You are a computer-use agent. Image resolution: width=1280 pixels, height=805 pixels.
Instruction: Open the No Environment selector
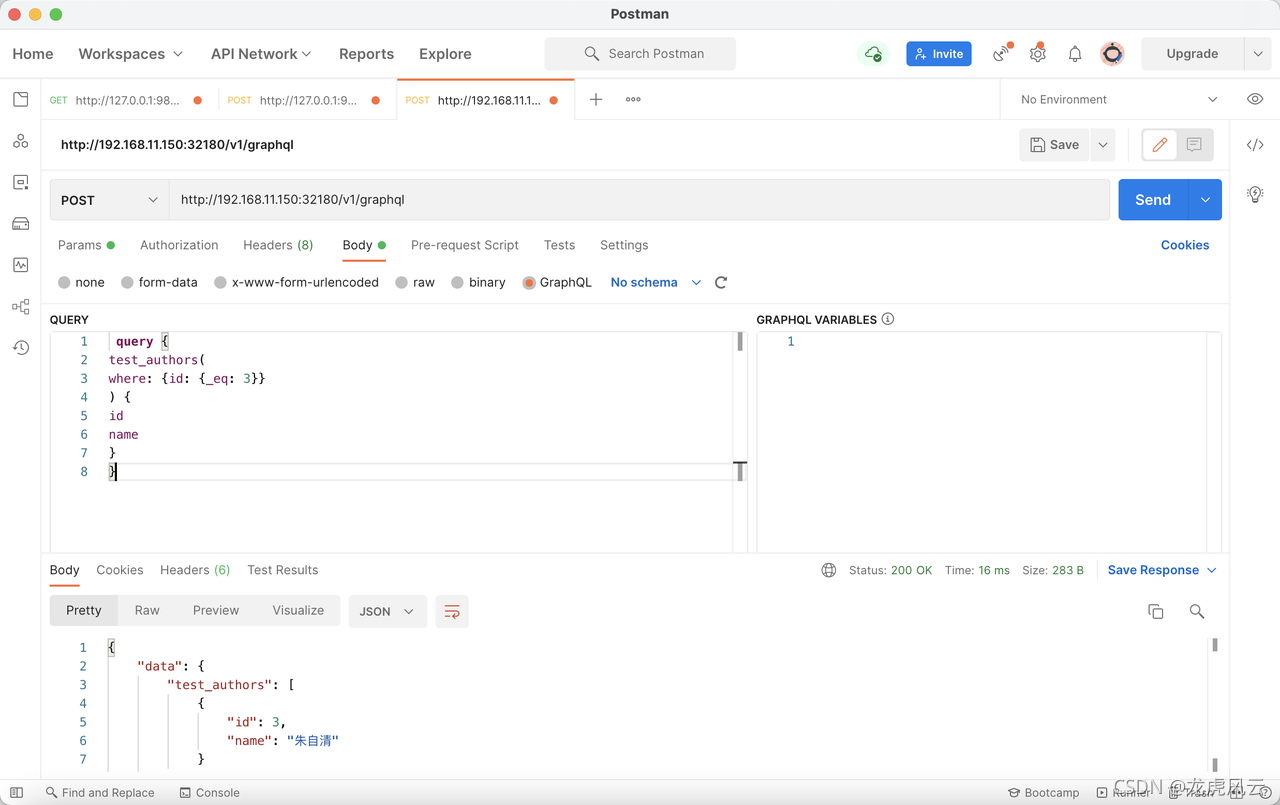[1119, 99]
